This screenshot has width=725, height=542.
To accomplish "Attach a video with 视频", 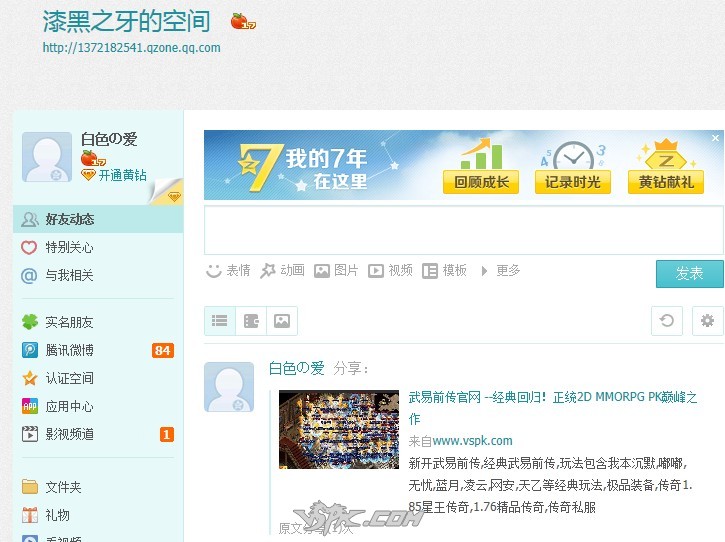I will (x=390, y=271).
